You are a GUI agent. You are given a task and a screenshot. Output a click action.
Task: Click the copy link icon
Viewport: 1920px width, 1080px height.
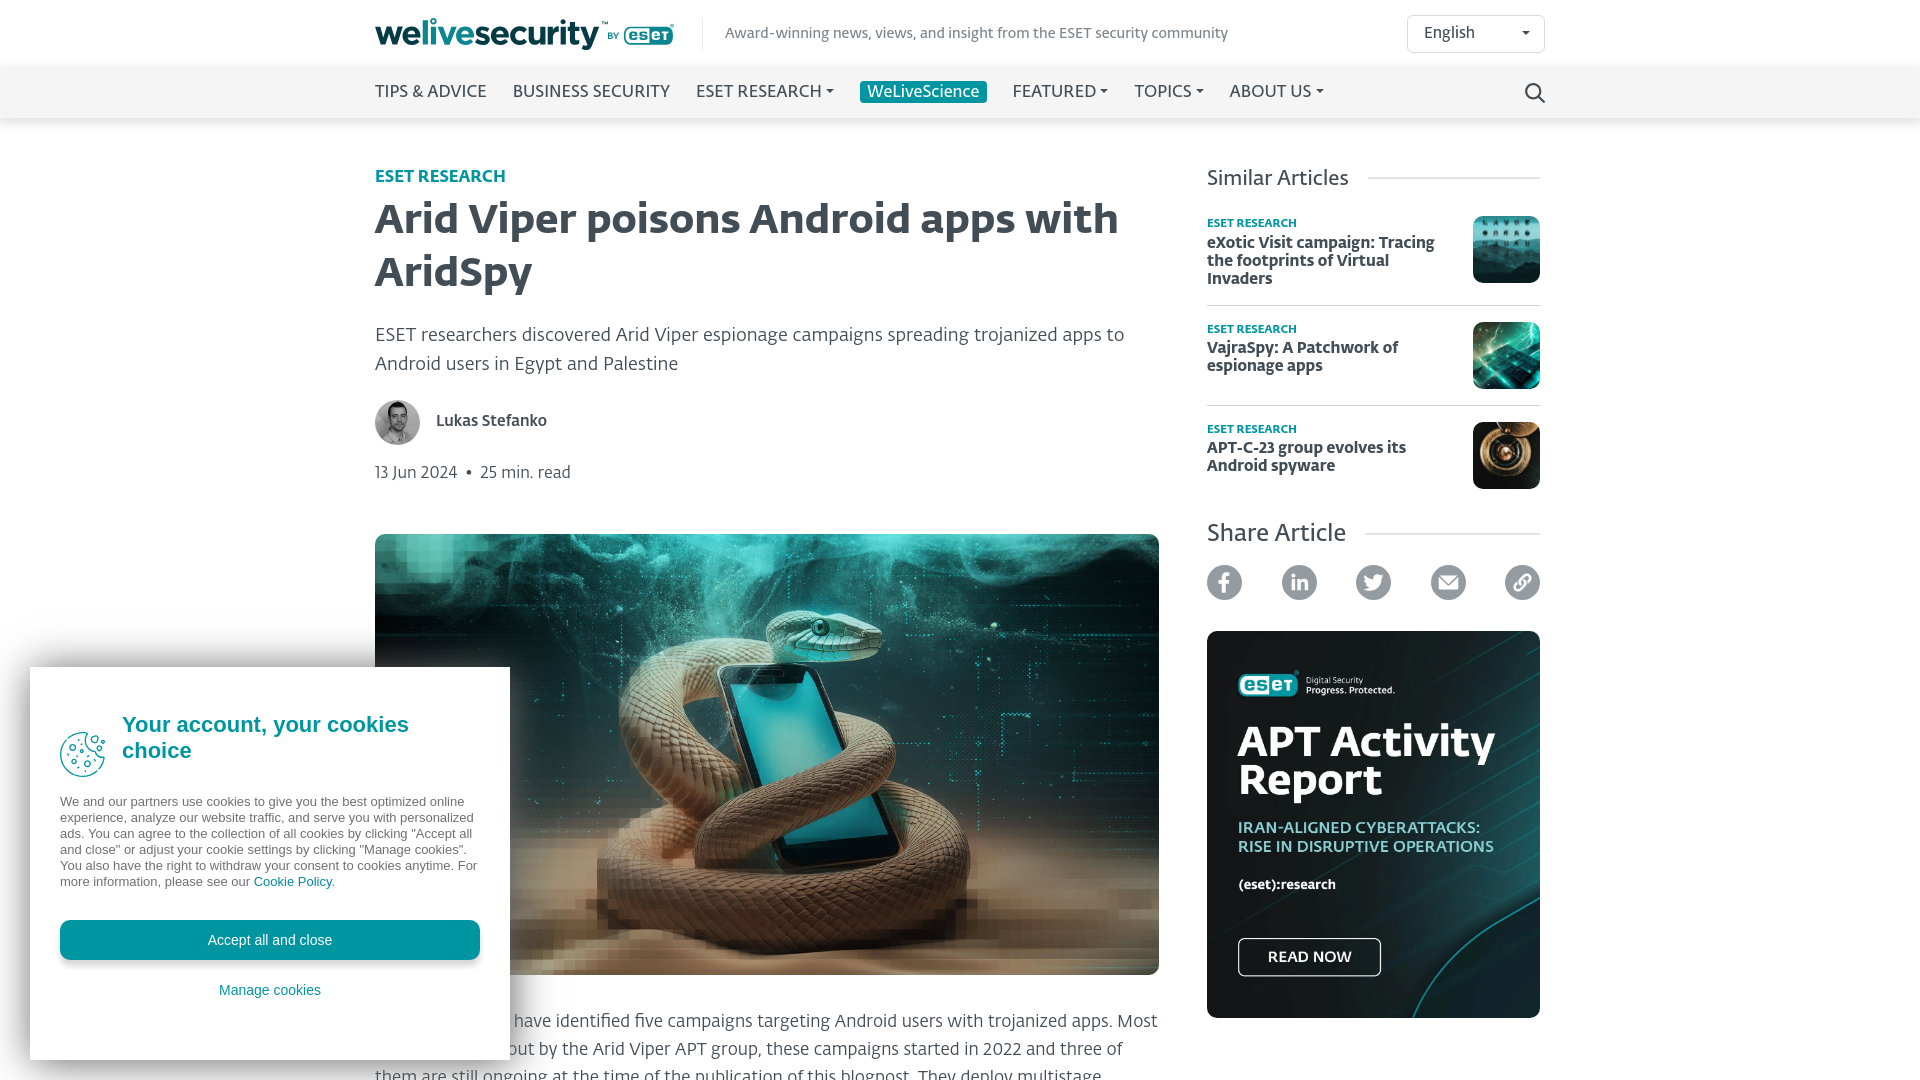(1522, 582)
